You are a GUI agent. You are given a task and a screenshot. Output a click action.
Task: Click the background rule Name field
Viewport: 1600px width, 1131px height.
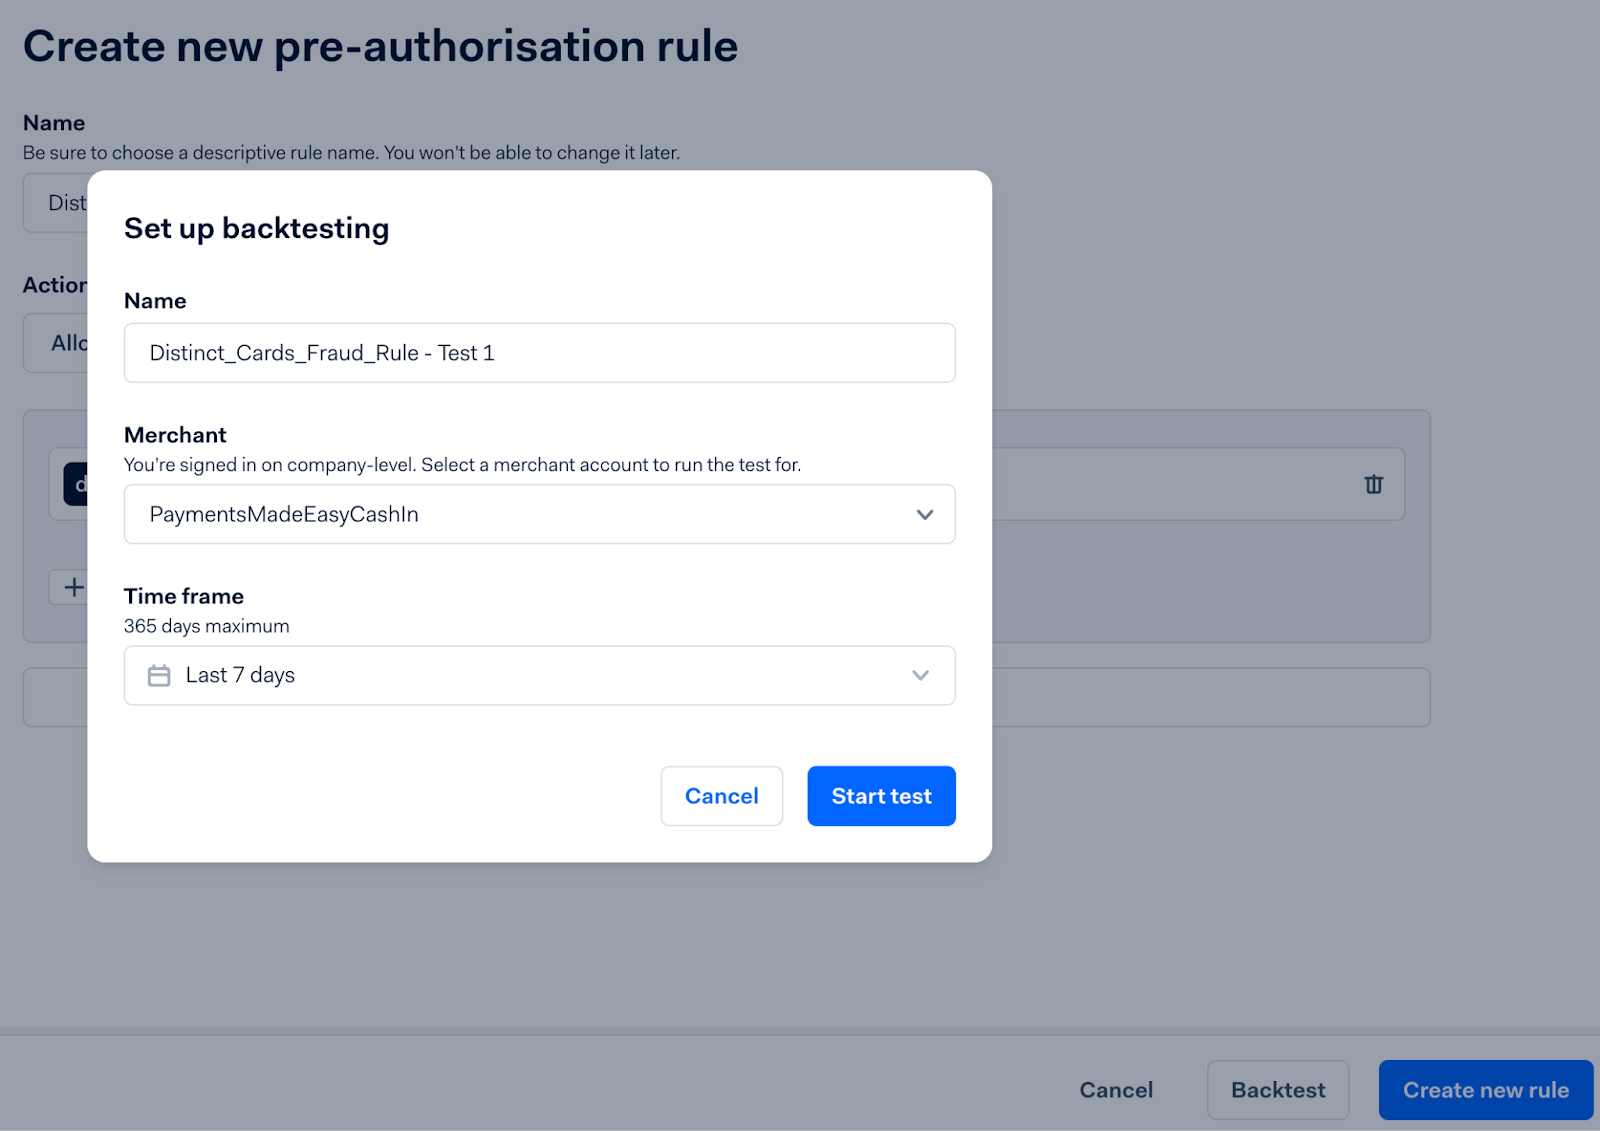point(56,203)
